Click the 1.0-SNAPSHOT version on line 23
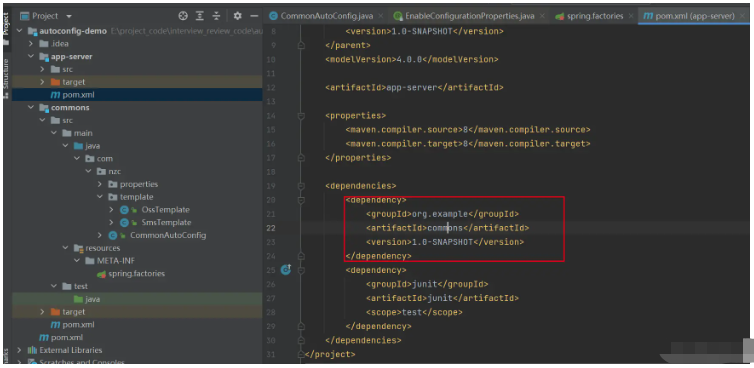 442,241
